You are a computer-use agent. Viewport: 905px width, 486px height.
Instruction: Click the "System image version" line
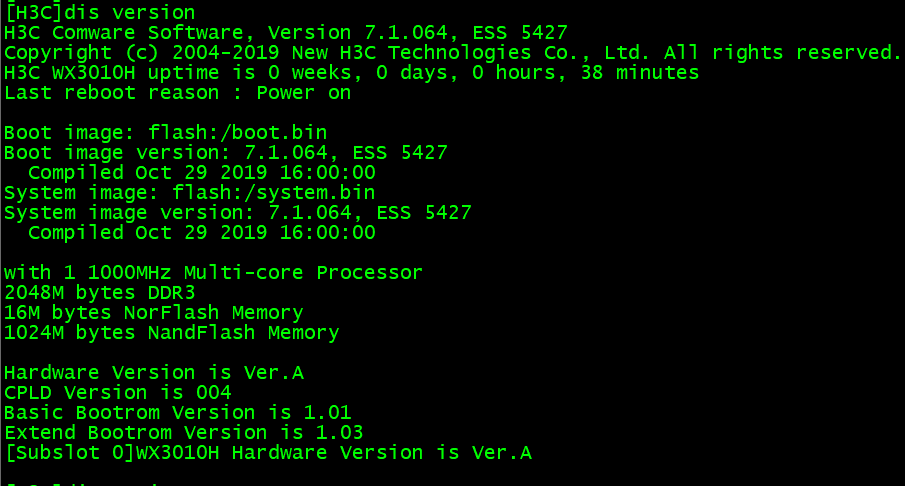pos(237,213)
